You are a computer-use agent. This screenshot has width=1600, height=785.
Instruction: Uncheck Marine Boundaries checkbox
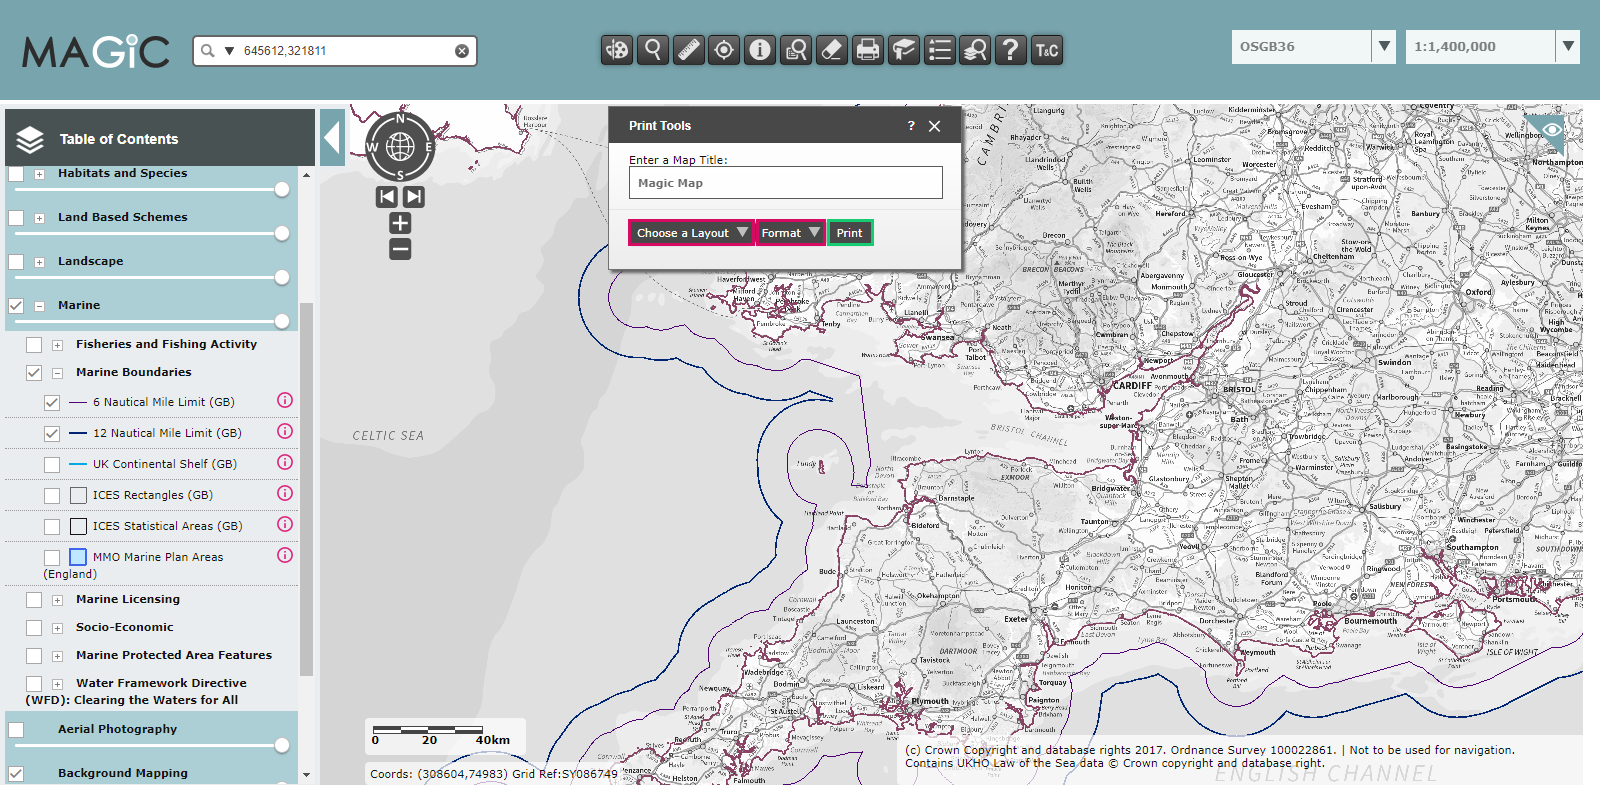point(34,373)
